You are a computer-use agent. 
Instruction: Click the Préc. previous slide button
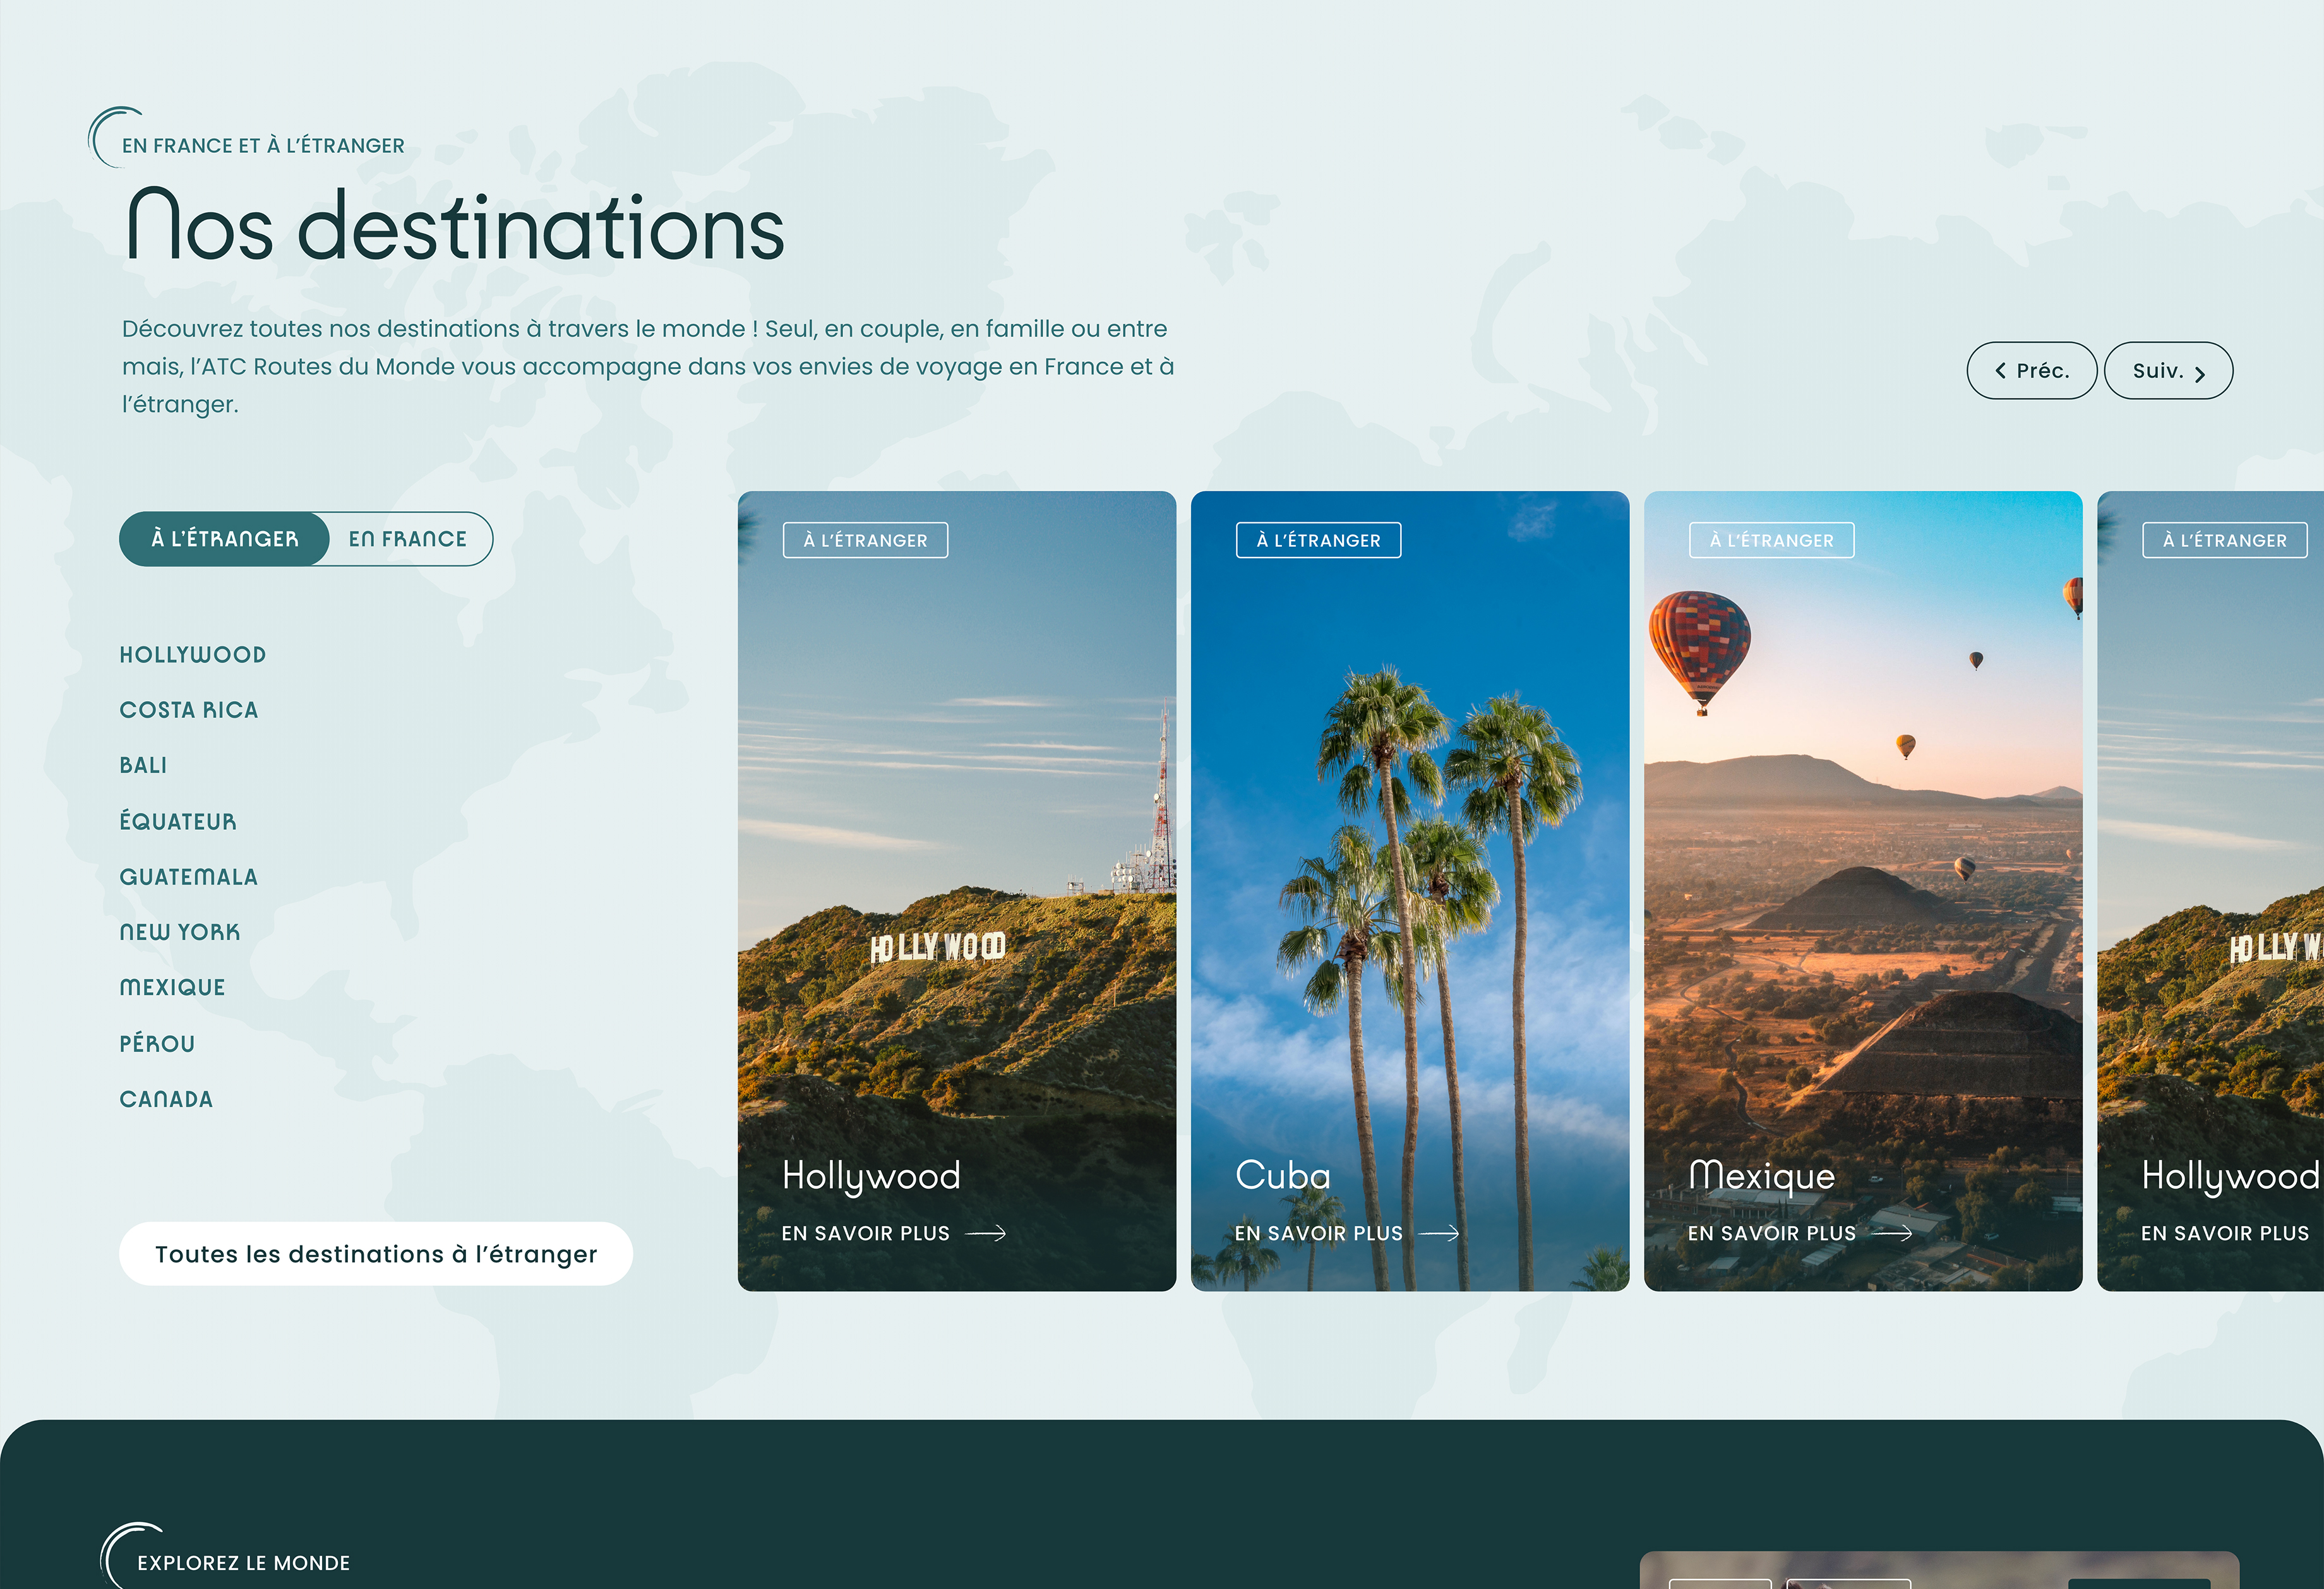(x=2031, y=371)
